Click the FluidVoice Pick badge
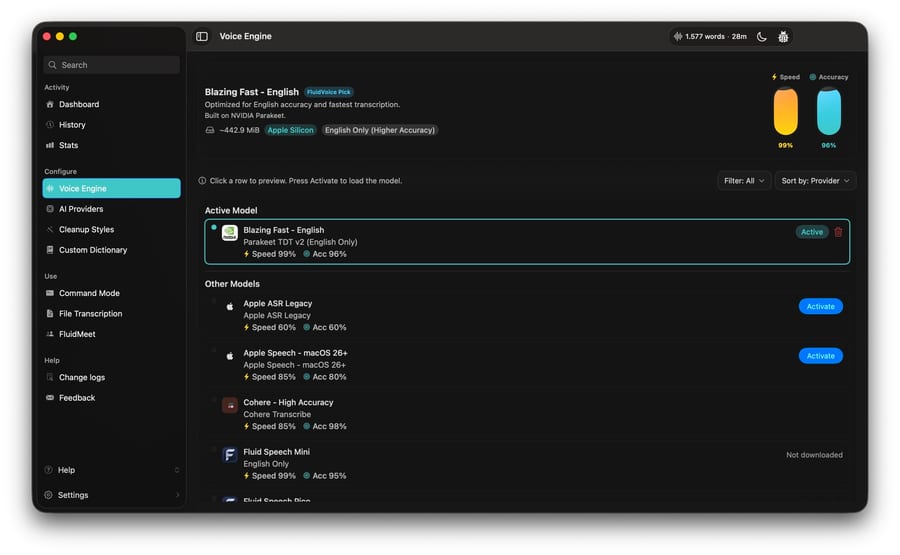900x555 pixels. 328,92
